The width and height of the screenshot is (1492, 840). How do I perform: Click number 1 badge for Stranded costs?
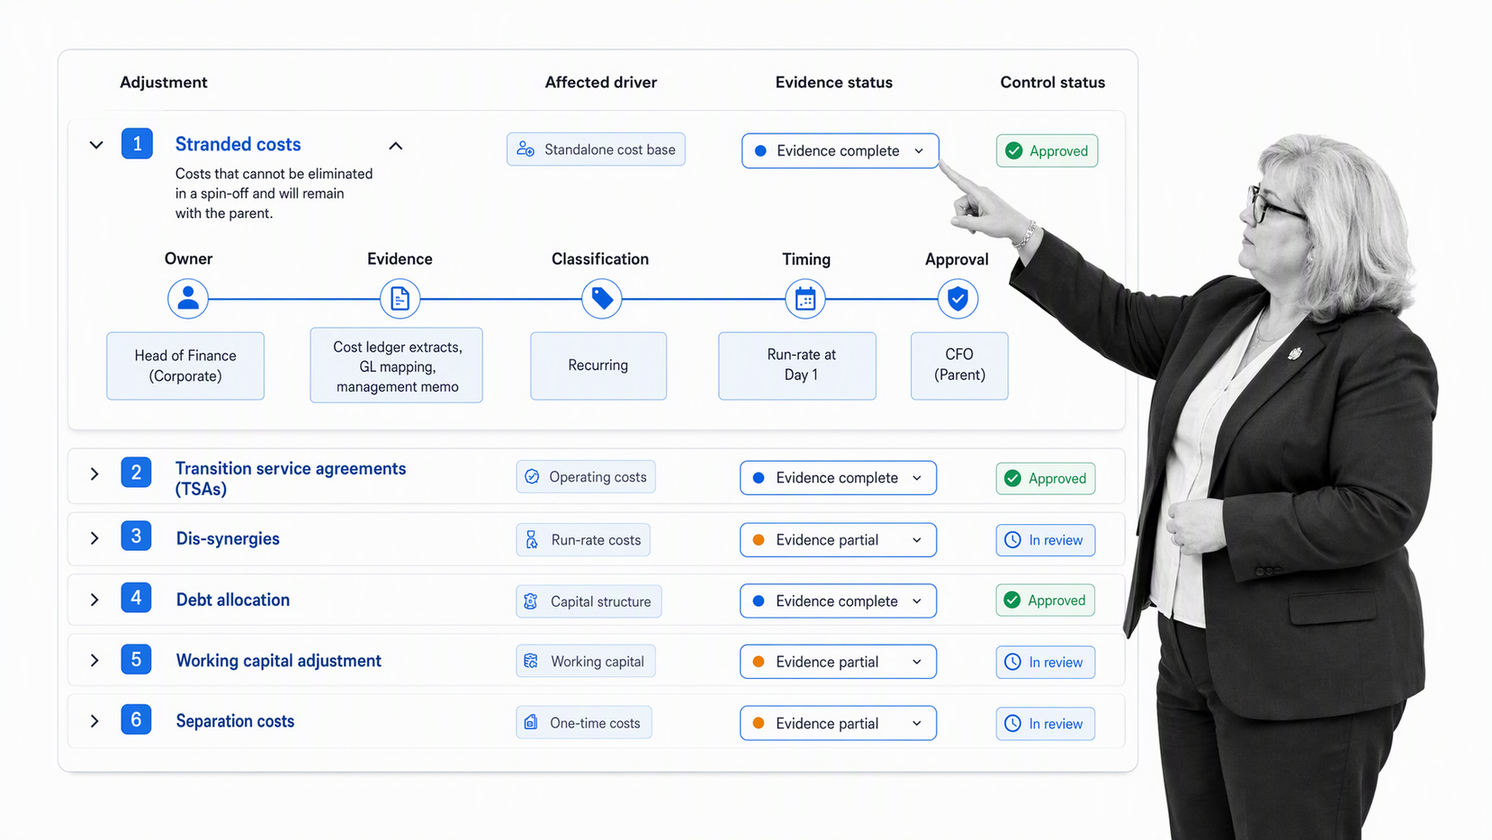pyautogui.click(x=137, y=144)
